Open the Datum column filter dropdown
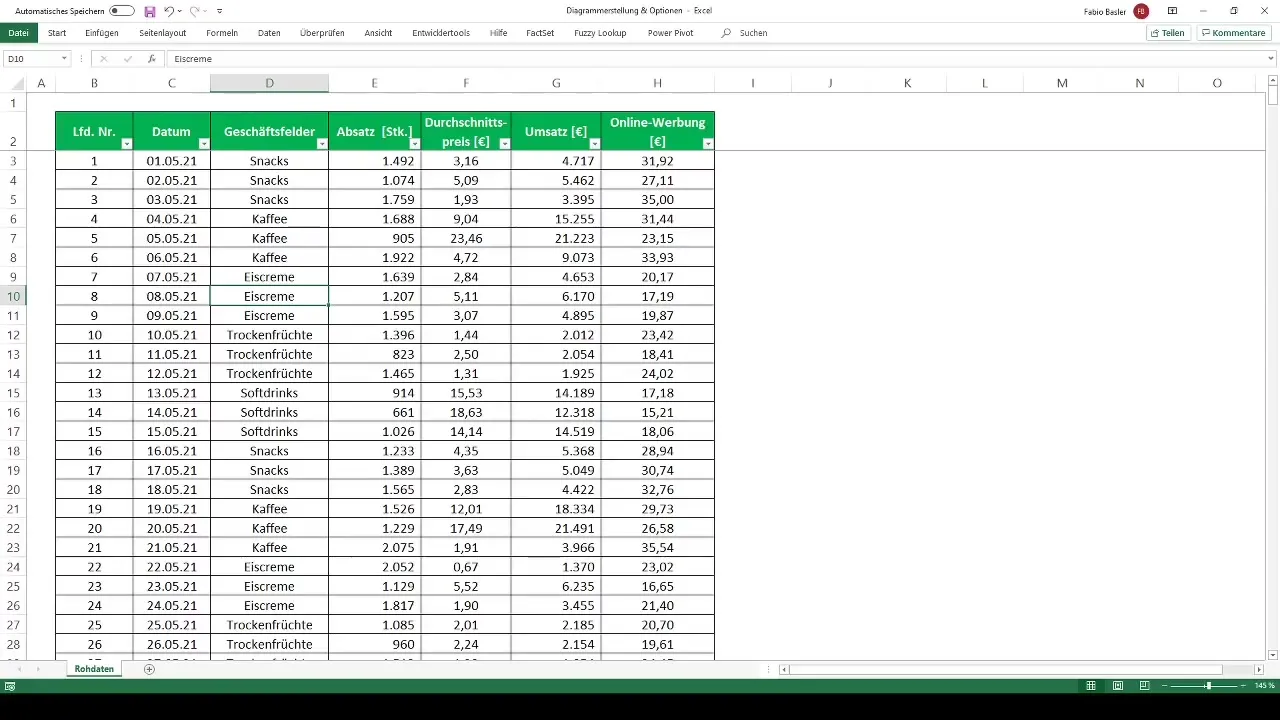Screen dimensions: 1280x720 point(204,144)
